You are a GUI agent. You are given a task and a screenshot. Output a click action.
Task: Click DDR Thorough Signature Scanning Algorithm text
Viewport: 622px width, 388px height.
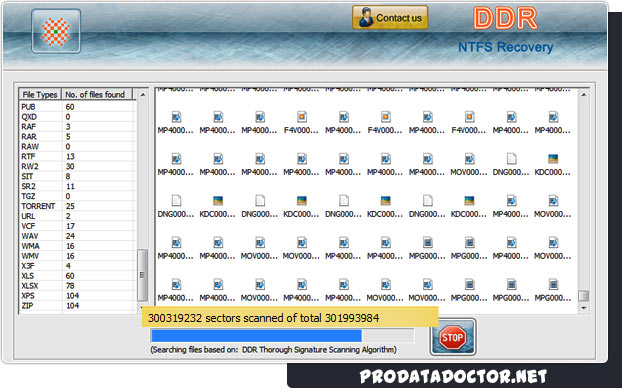[x=319, y=350]
